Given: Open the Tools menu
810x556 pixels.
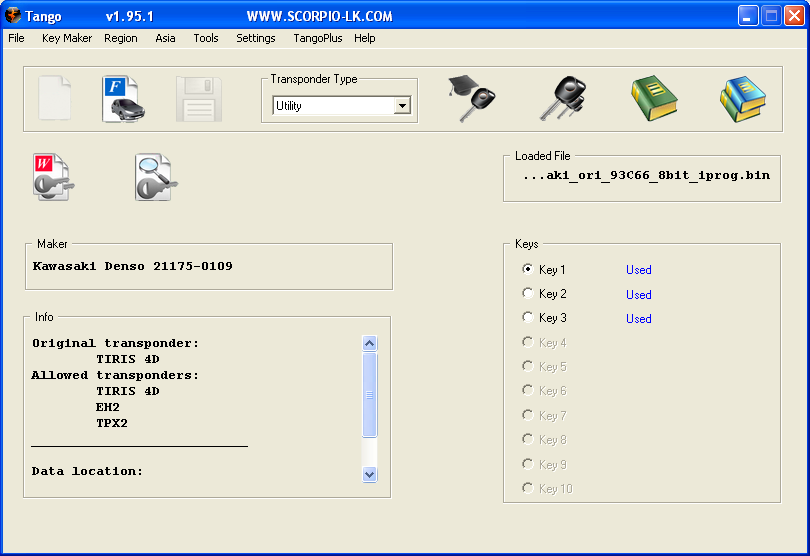Looking at the screenshot, I should [x=206, y=38].
